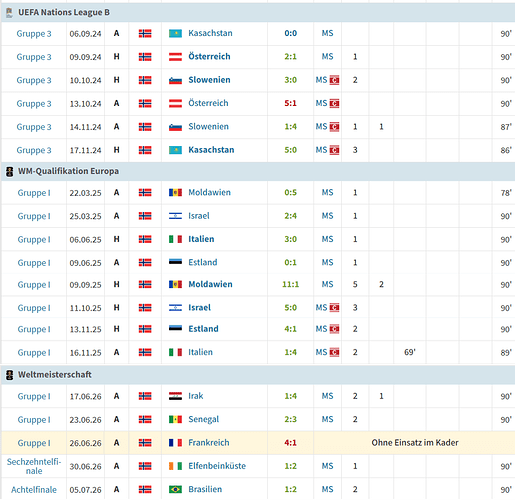The width and height of the screenshot is (515, 500).
Task: Click the Norway flag in Senegal row
Action: click(145, 419)
